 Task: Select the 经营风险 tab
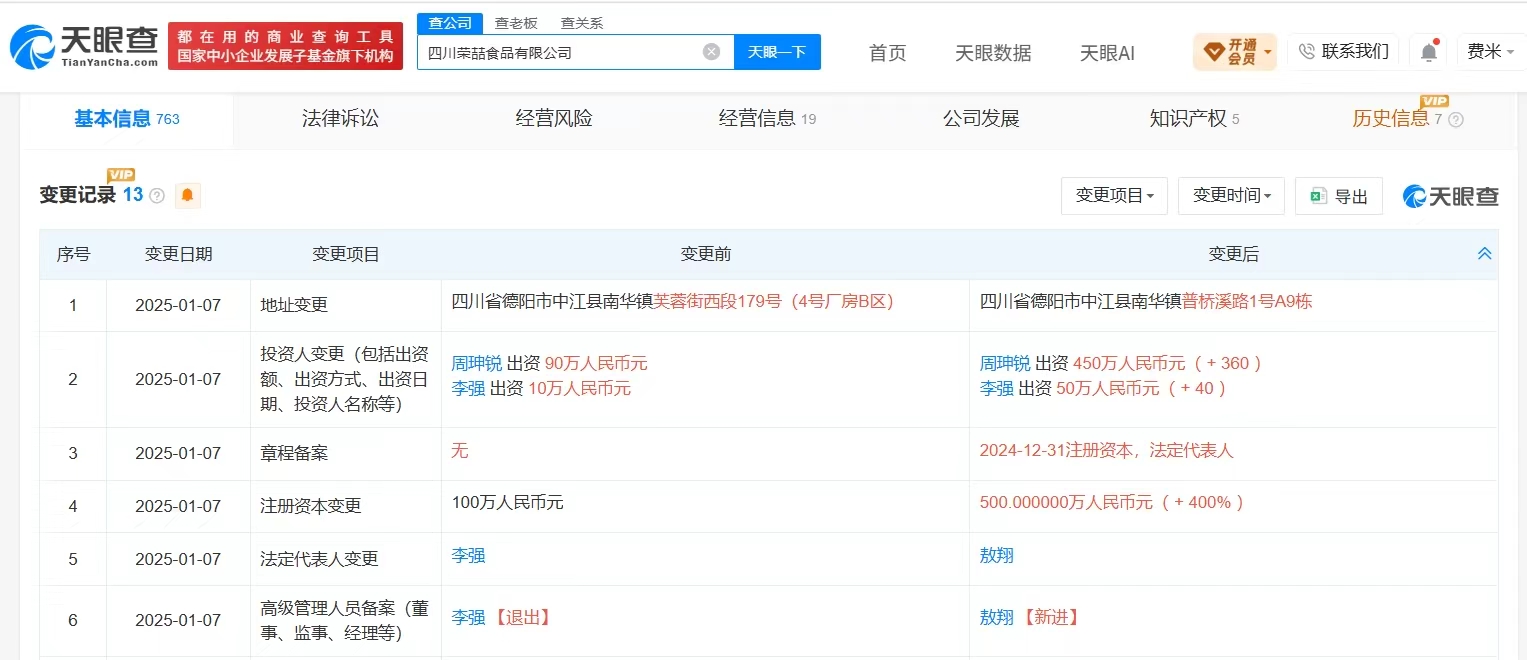554,119
